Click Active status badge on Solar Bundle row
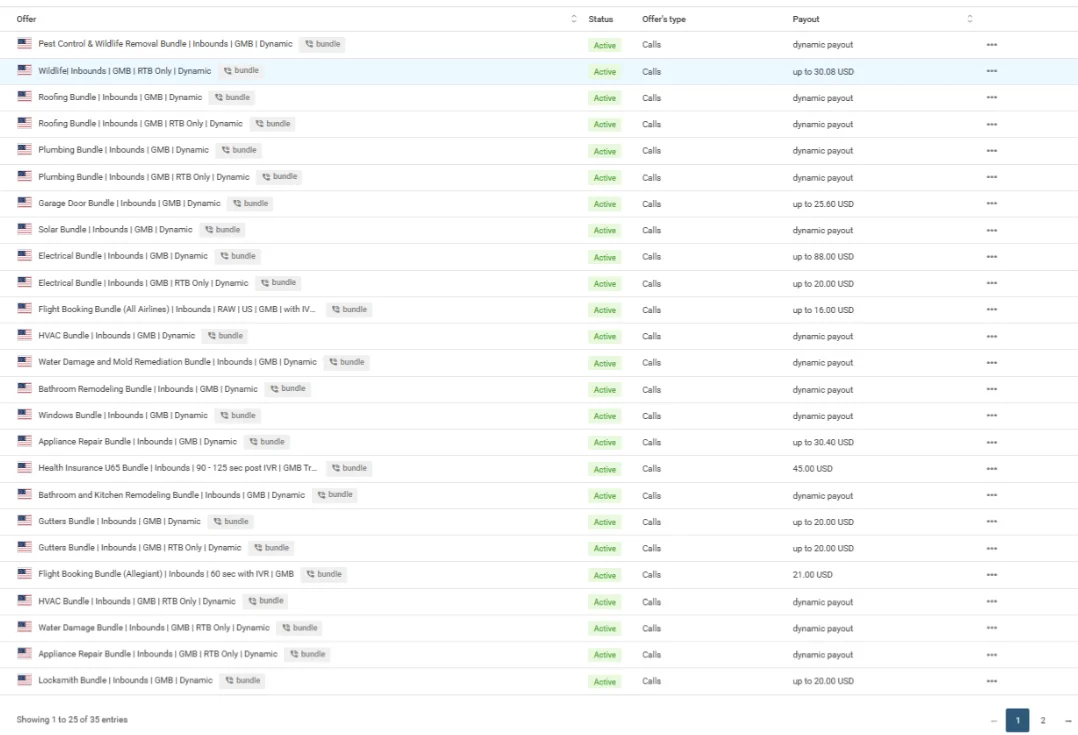The height and width of the screenshot is (735, 1078). [x=605, y=230]
